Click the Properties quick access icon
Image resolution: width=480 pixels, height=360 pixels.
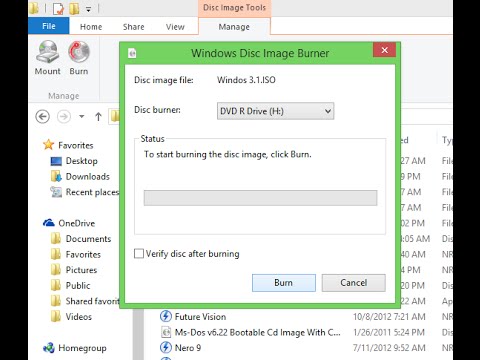58,8
